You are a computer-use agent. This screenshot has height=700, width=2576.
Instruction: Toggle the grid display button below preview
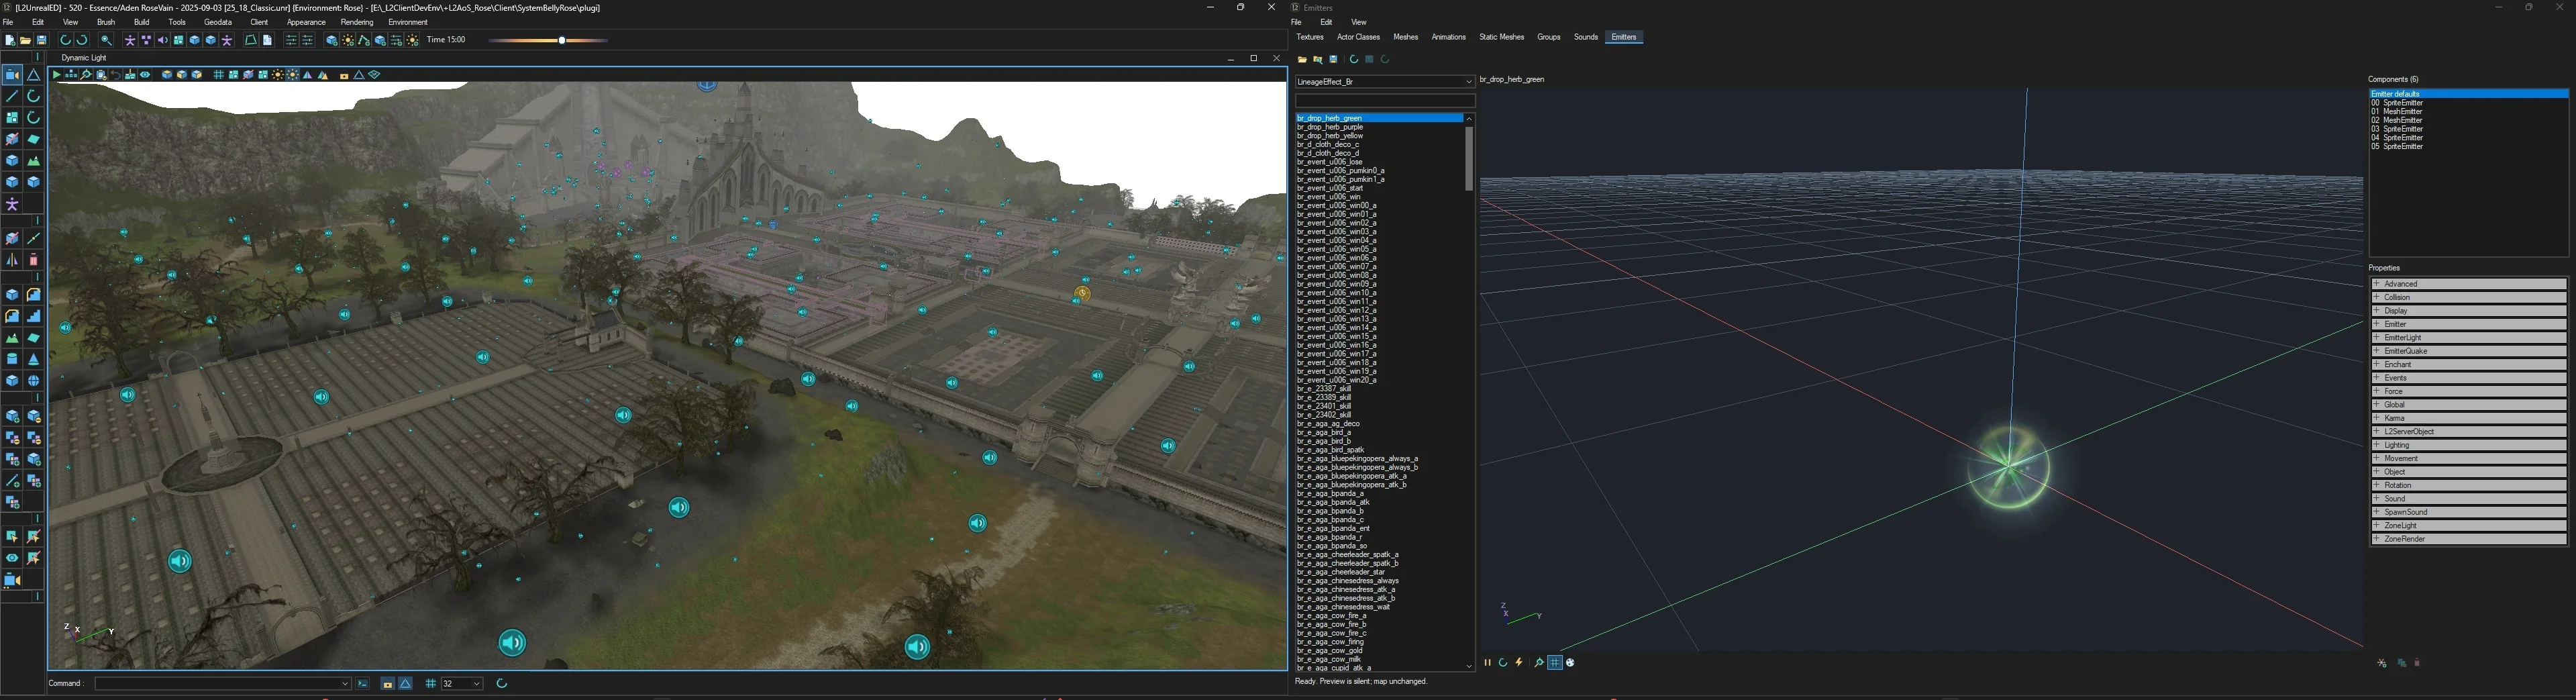pyautogui.click(x=1555, y=662)
